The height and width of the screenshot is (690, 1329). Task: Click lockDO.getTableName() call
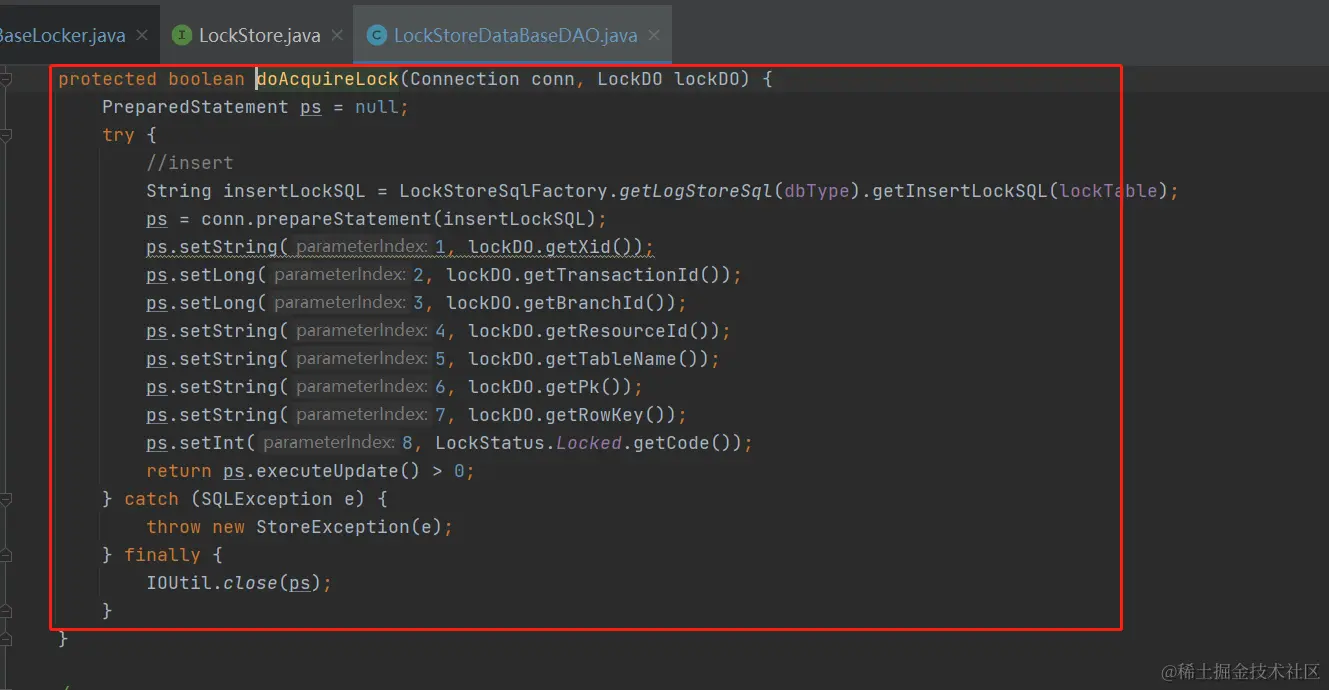tap(589, 359)
